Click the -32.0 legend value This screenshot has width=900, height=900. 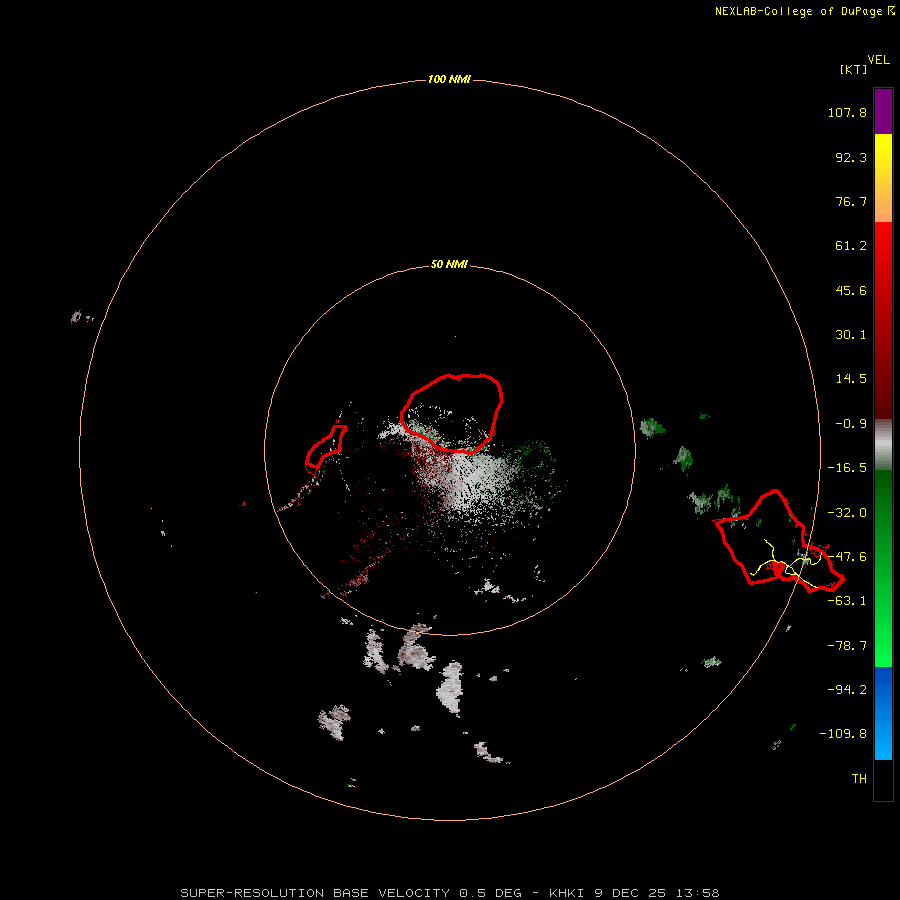pos(847,513)
